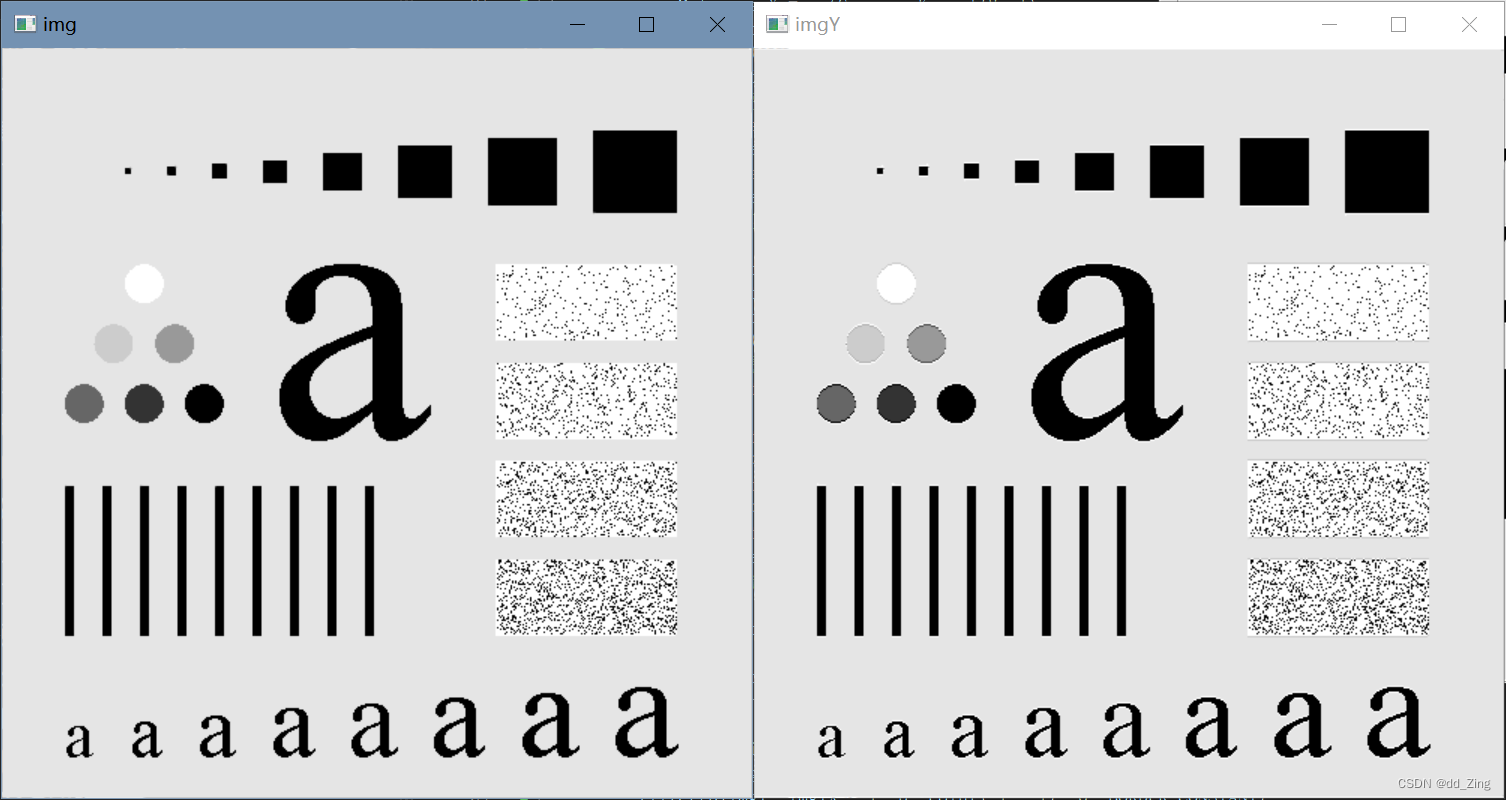
Task: Click the densest noise patch in img window
Action: (586, 596)
